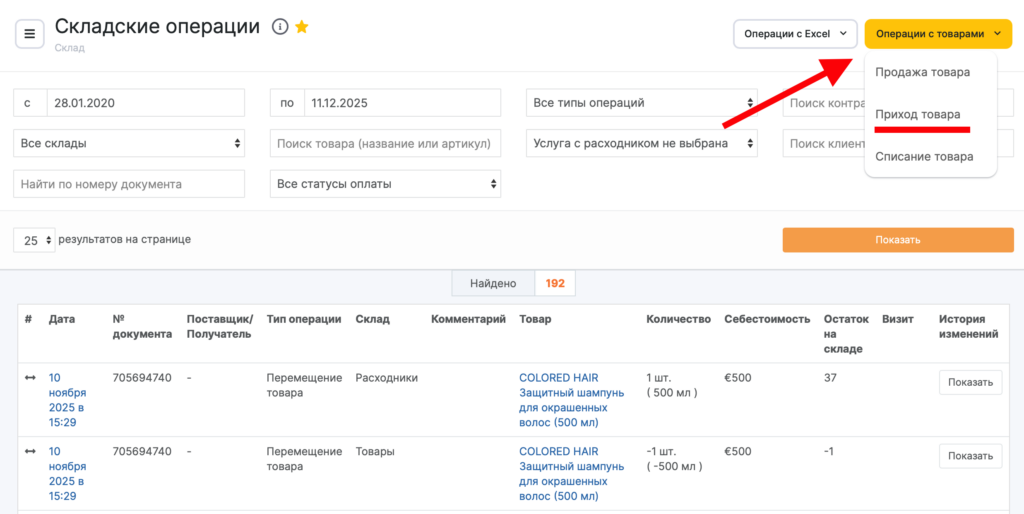Viewport: 1024px width, 514px height.
Task: Click the start date field 28.01.2020
Action: tap(147, 103)
